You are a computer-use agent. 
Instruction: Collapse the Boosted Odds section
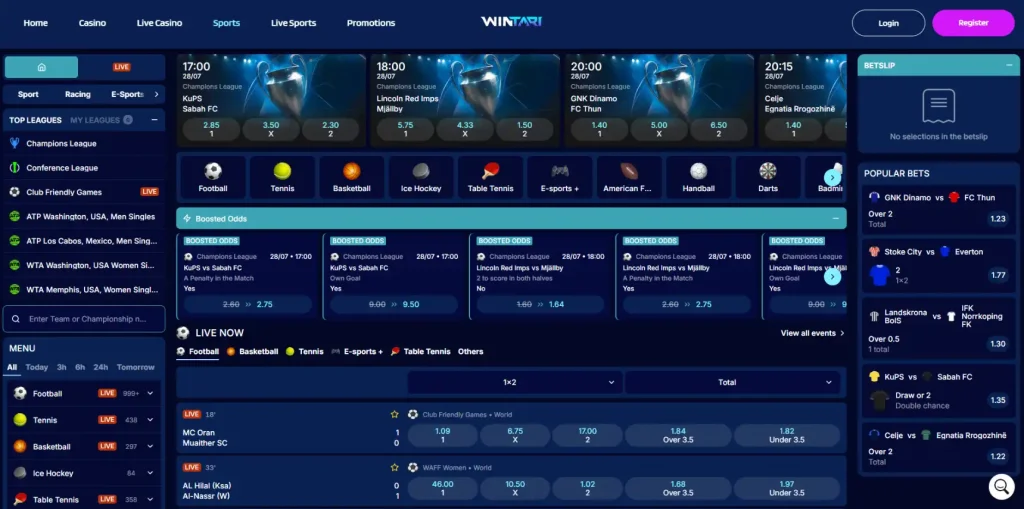(x=835, y=219)
